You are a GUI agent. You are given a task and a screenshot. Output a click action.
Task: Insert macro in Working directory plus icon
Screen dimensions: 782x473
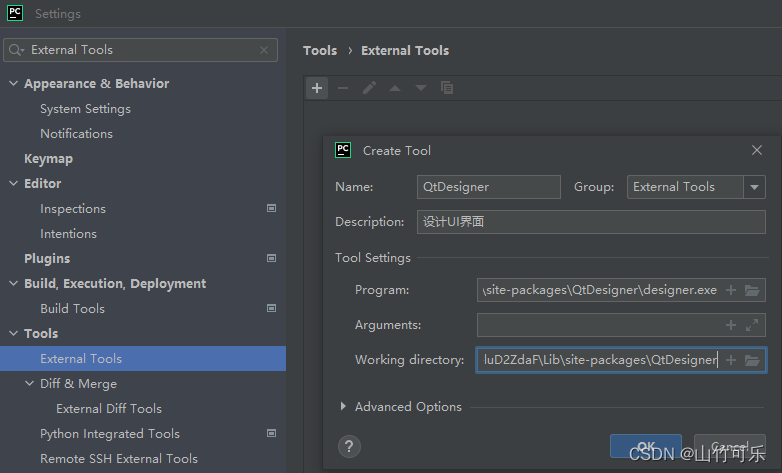coord(731,360)
